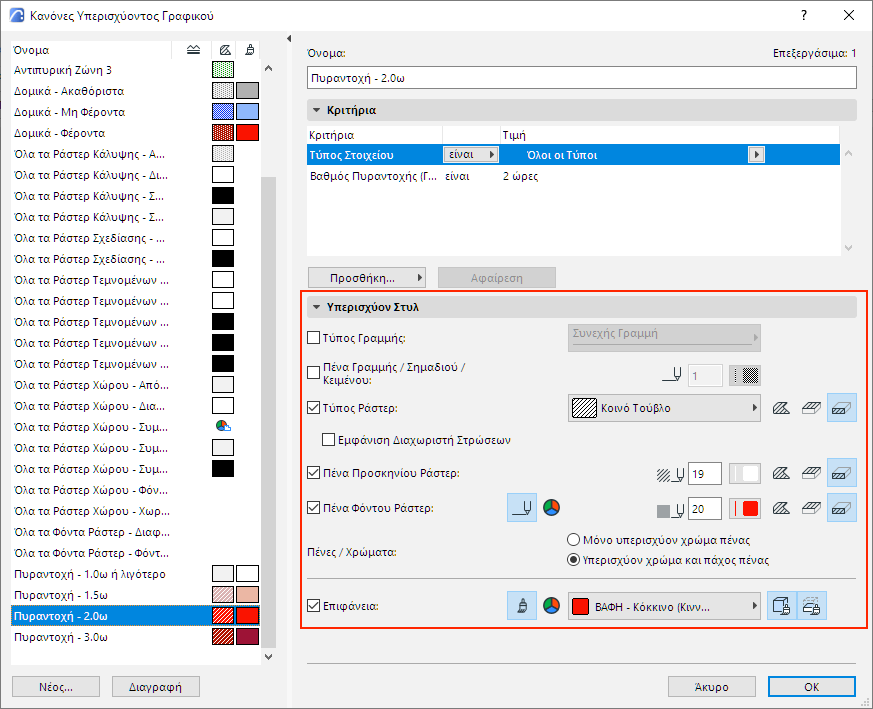The width and height of the screenshot is (873, 709).
Task: Select surface paint mode icon for Επιφάνεια
Action: pyautogui.click(x=522, y=606)
